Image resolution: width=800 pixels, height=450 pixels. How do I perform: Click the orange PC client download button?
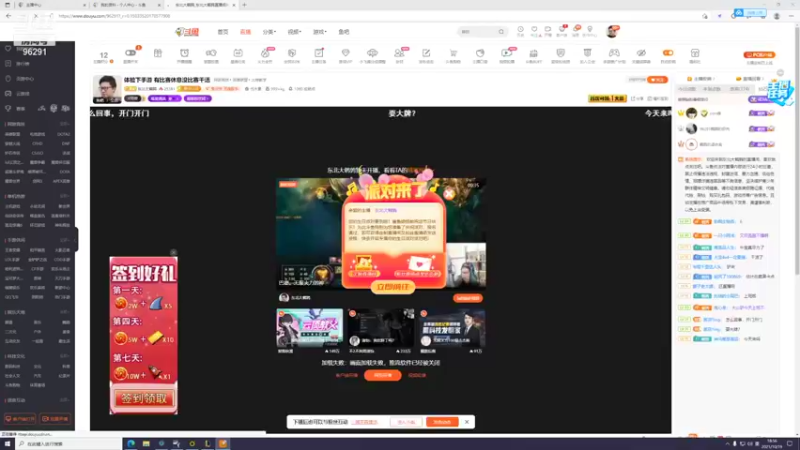pyautogui.click(x=759, y=55)
